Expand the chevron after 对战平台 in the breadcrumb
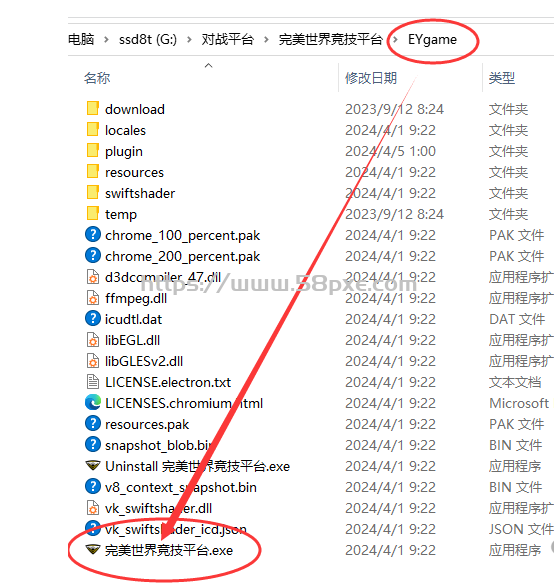Screen dimensions: 554x583 click(x=266, y=39)
